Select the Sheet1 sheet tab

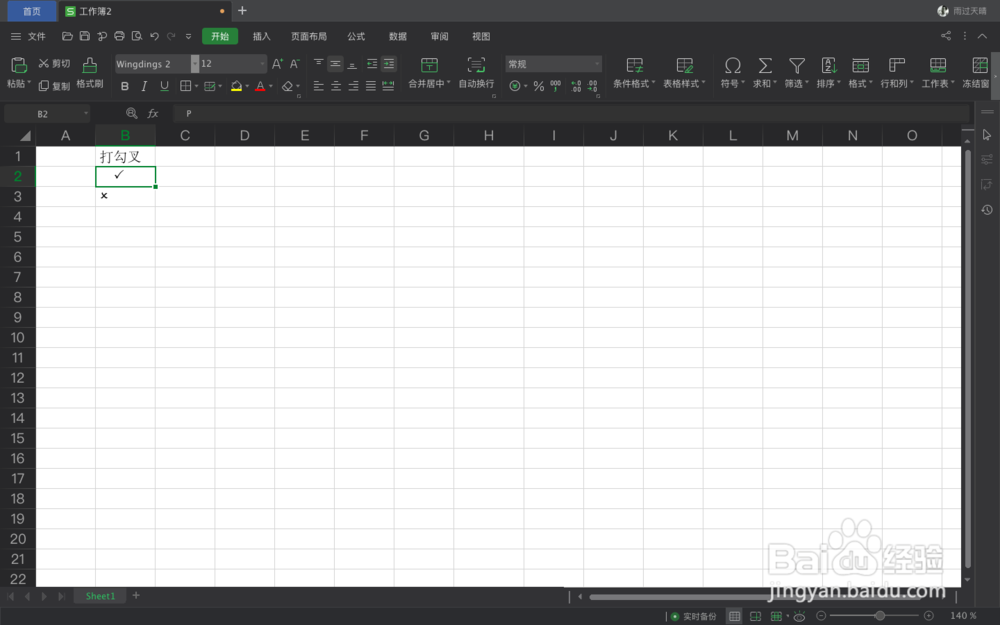tap(100, 596)
